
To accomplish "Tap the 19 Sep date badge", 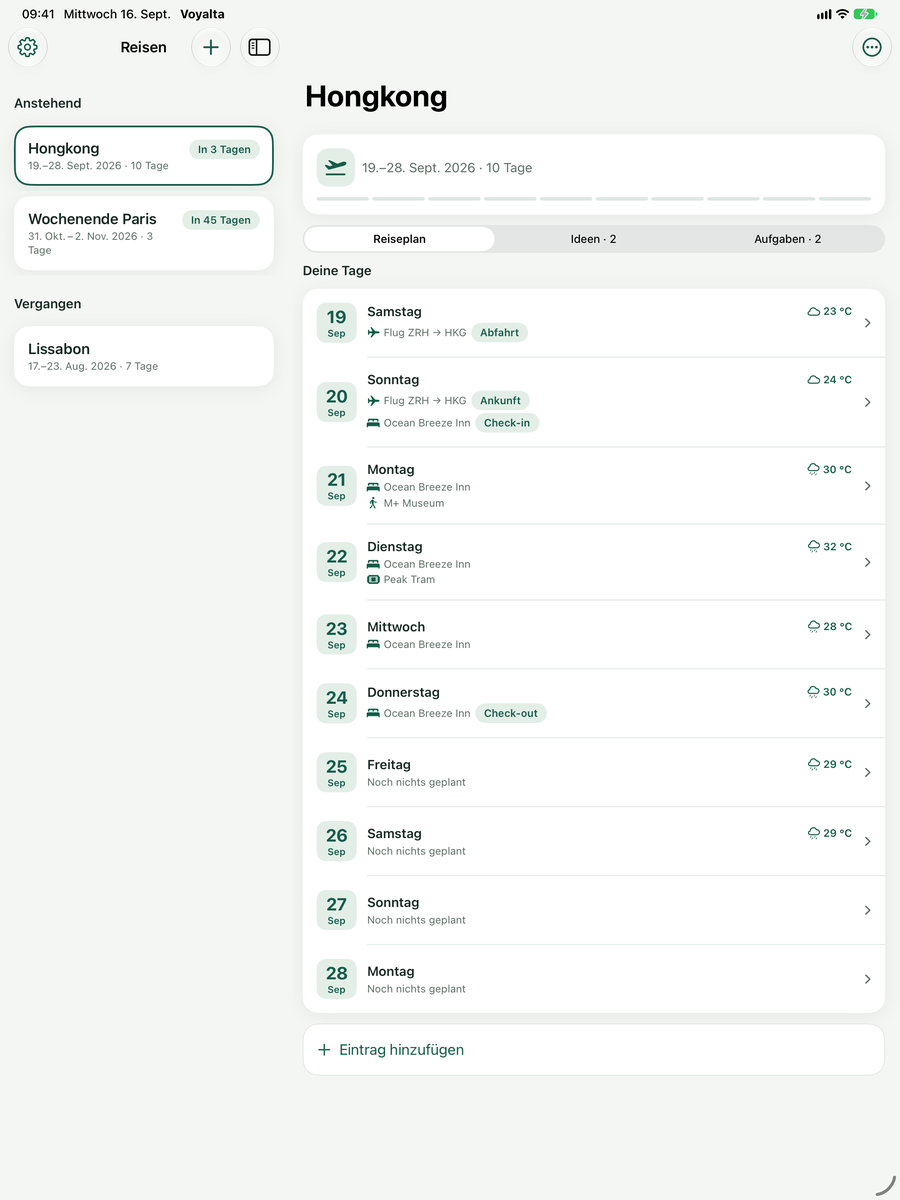I will 336,323.
